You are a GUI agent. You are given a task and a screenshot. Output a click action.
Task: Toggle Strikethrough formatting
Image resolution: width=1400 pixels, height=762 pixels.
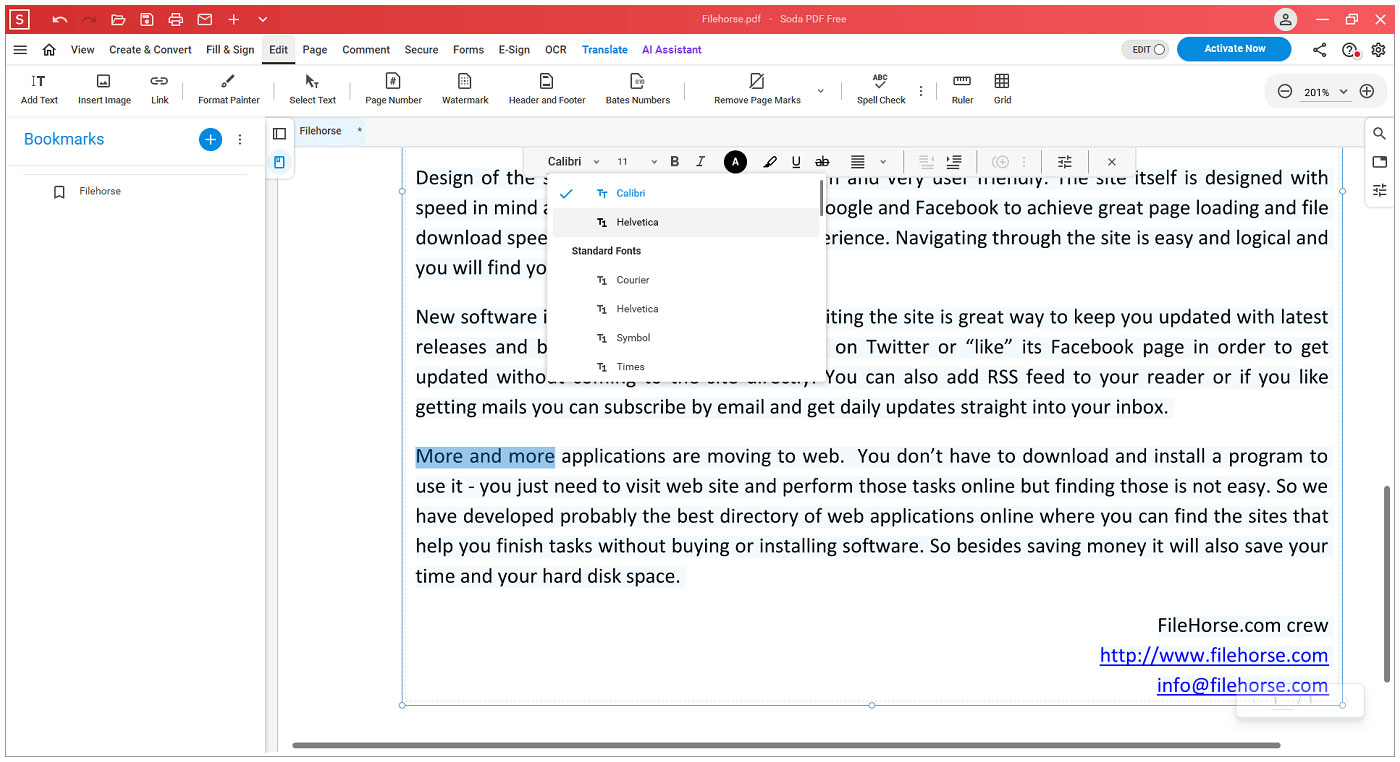[822, 162]
